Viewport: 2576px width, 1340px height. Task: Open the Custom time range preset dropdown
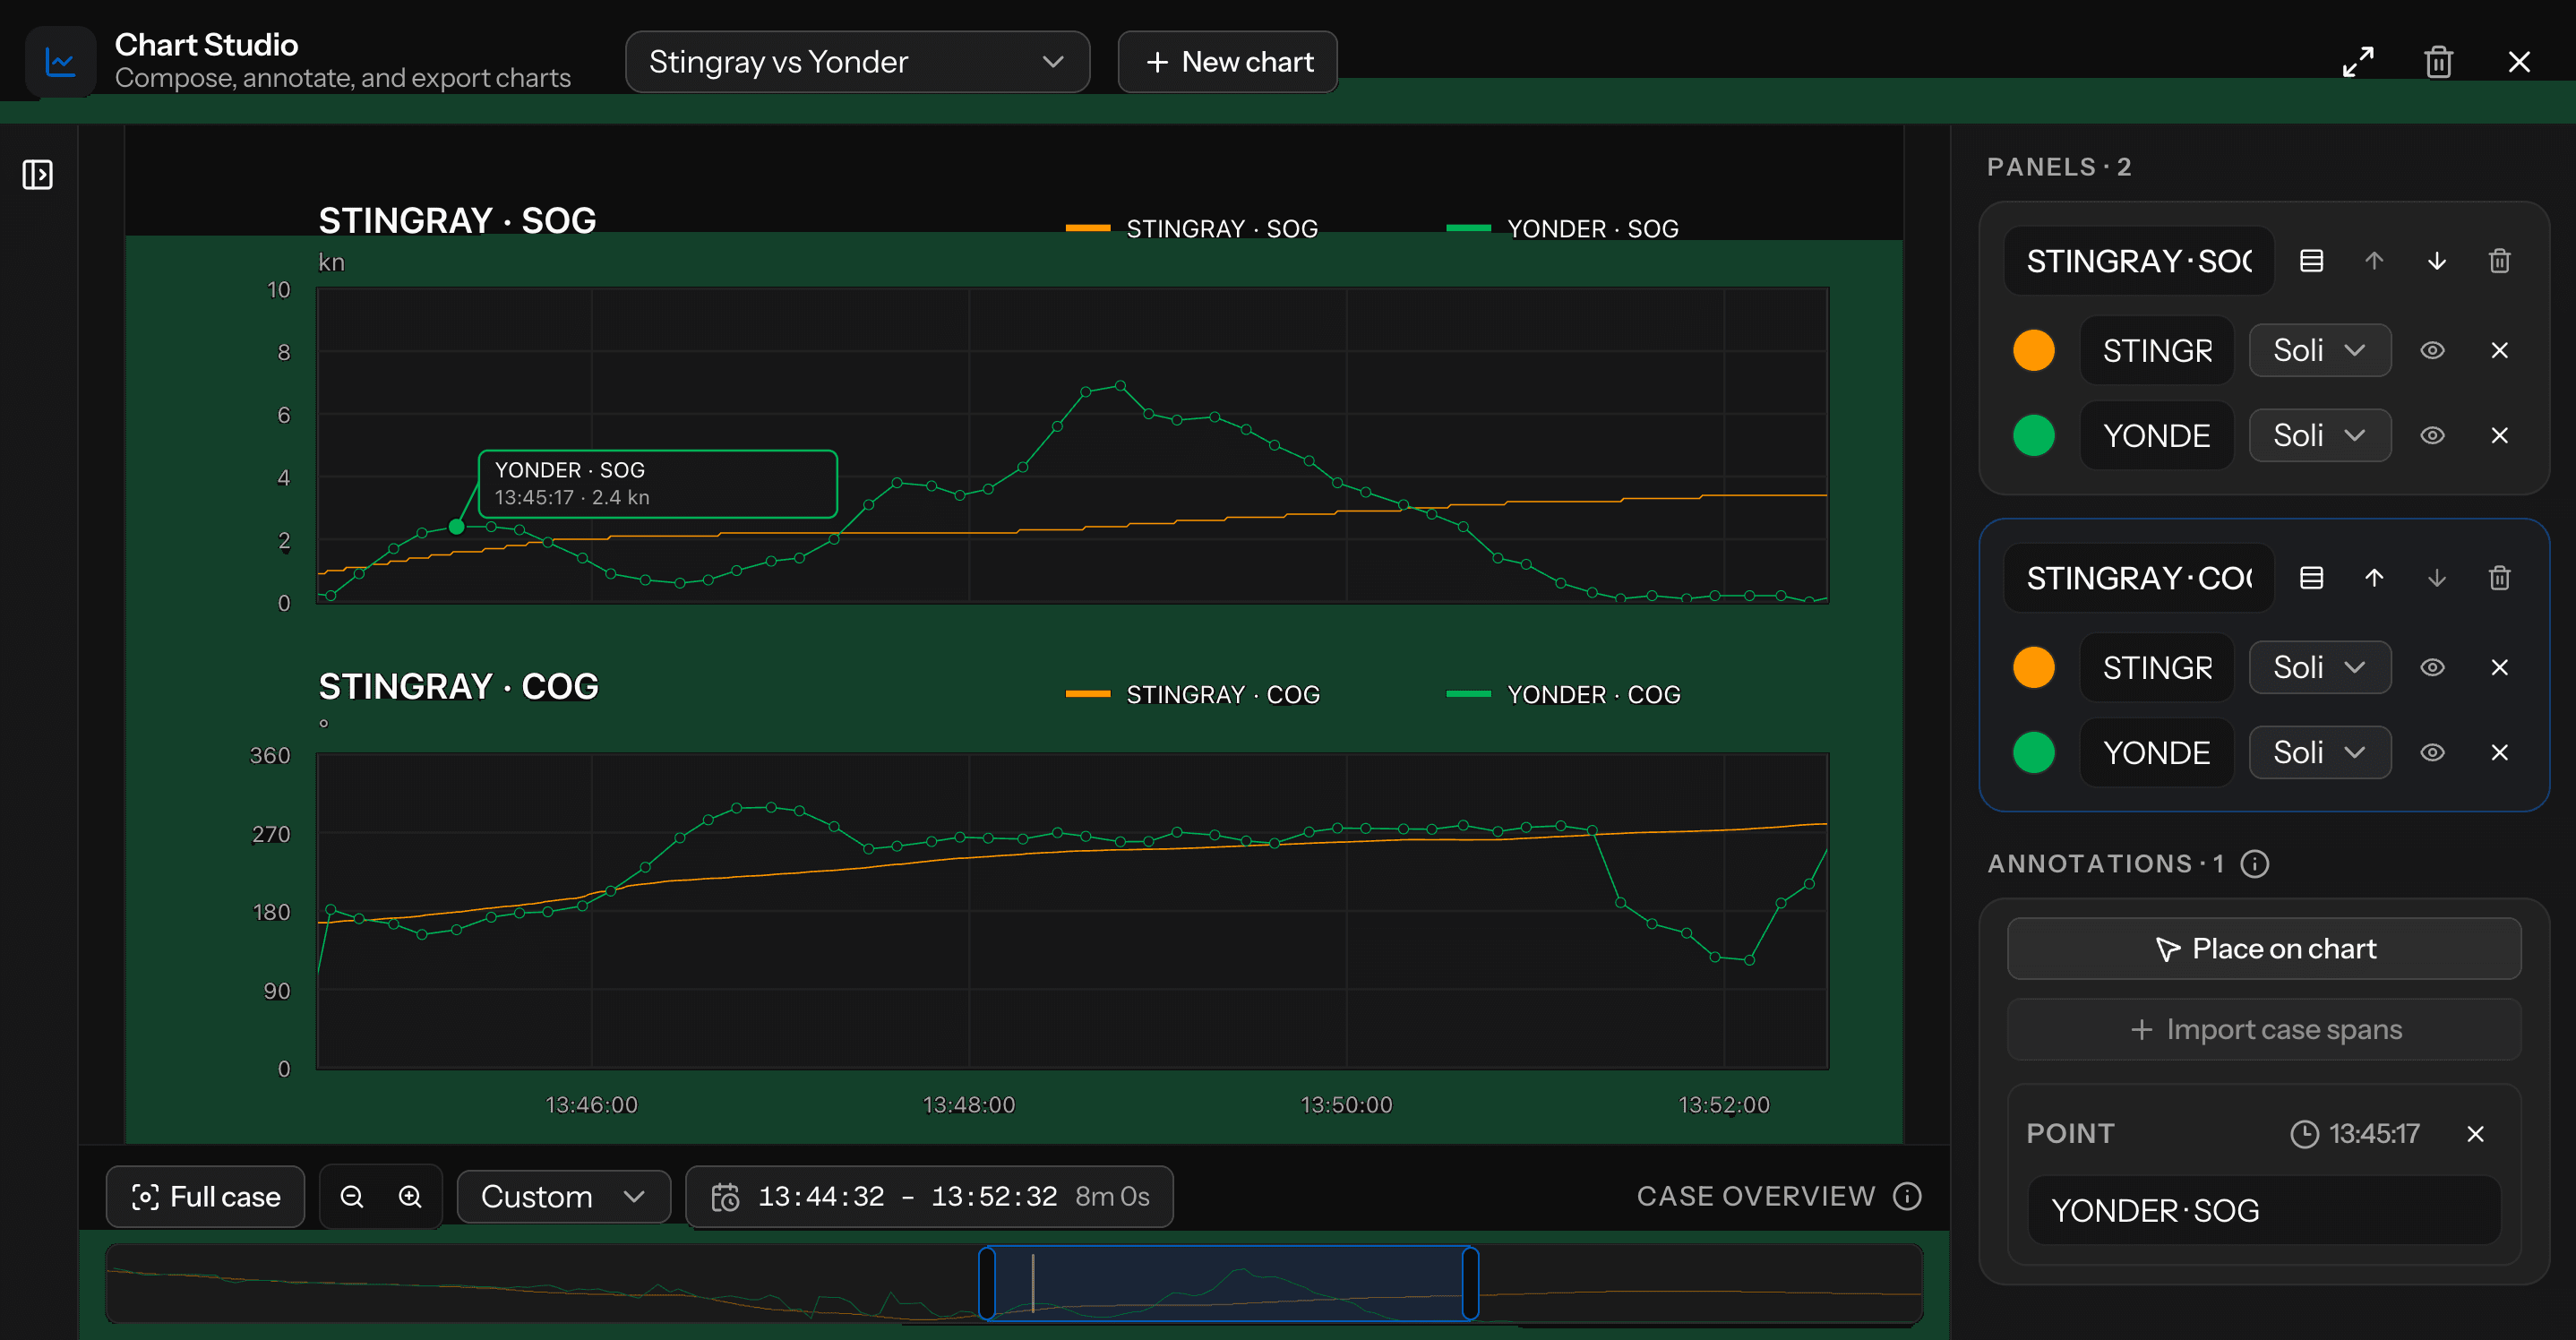[x=563, y=1197]
